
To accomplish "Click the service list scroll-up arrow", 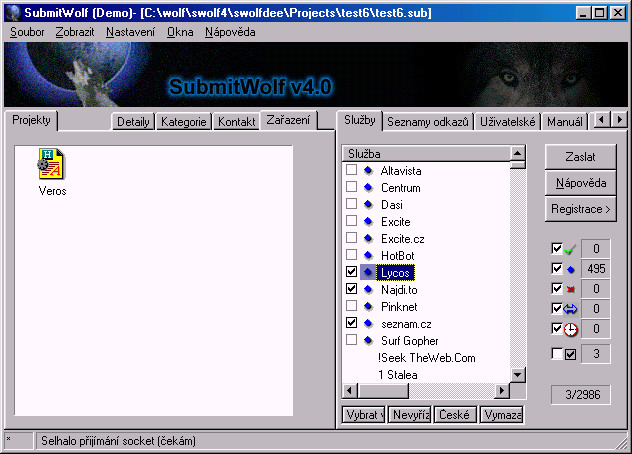I will tap(518, 153).
